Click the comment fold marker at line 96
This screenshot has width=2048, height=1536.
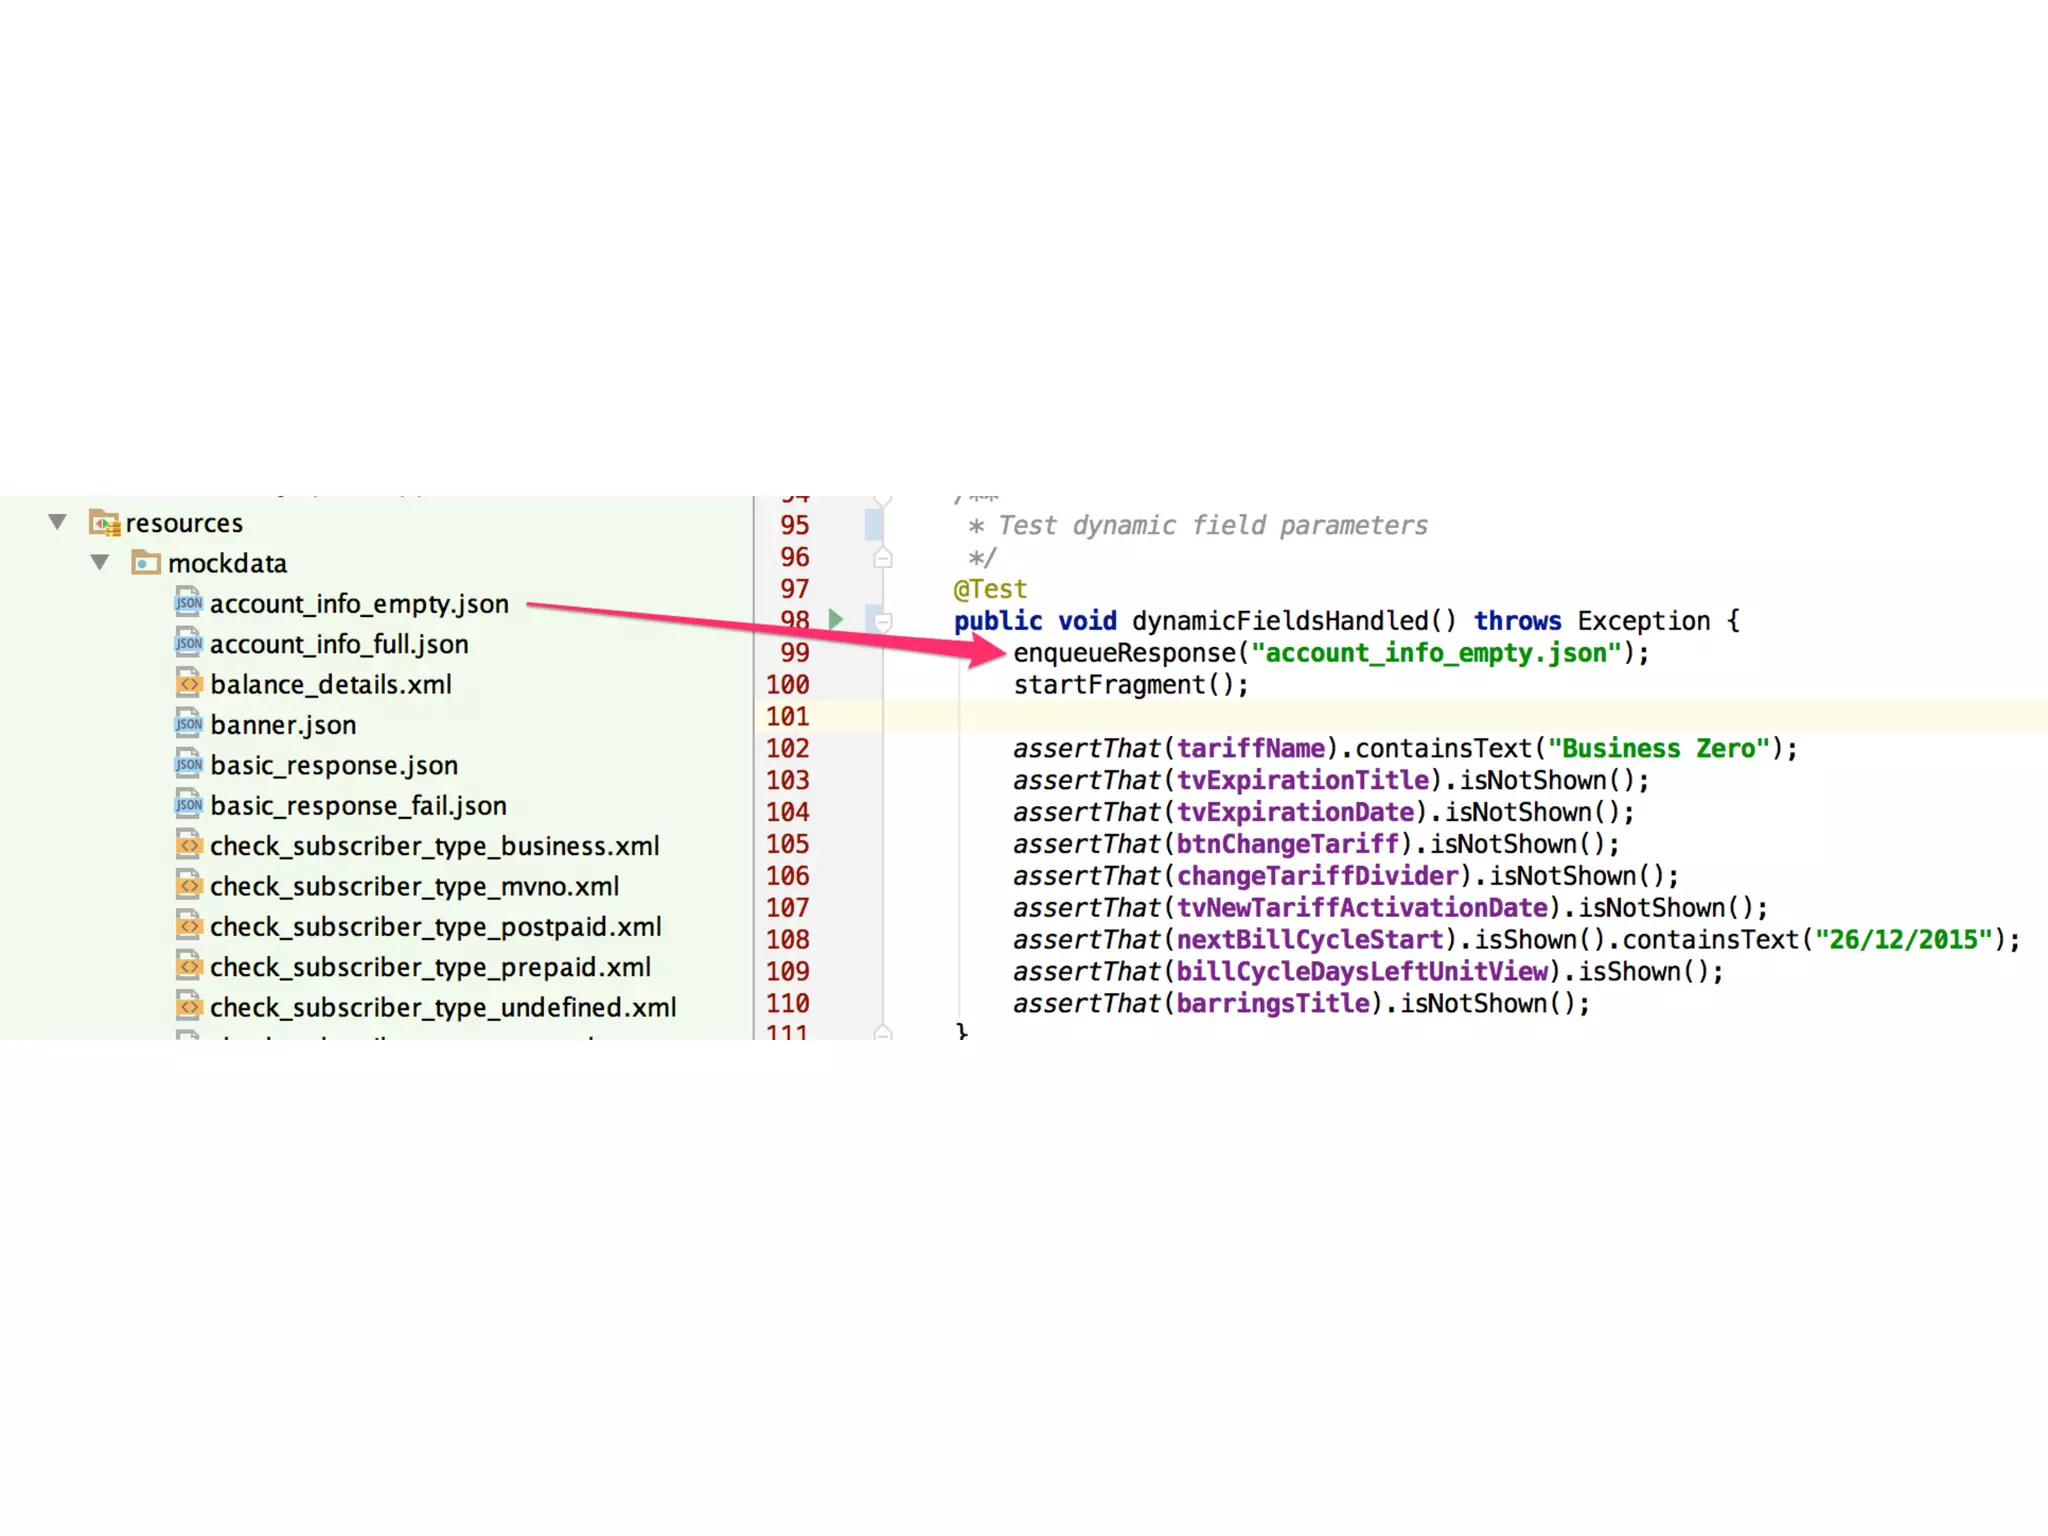883,558
